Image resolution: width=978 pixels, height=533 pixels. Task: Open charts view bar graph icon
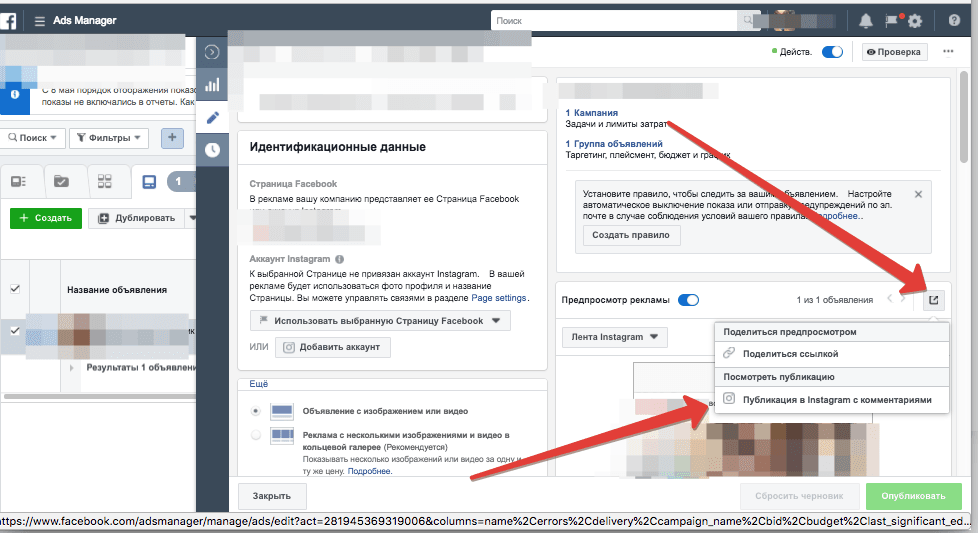click(212, 85)
